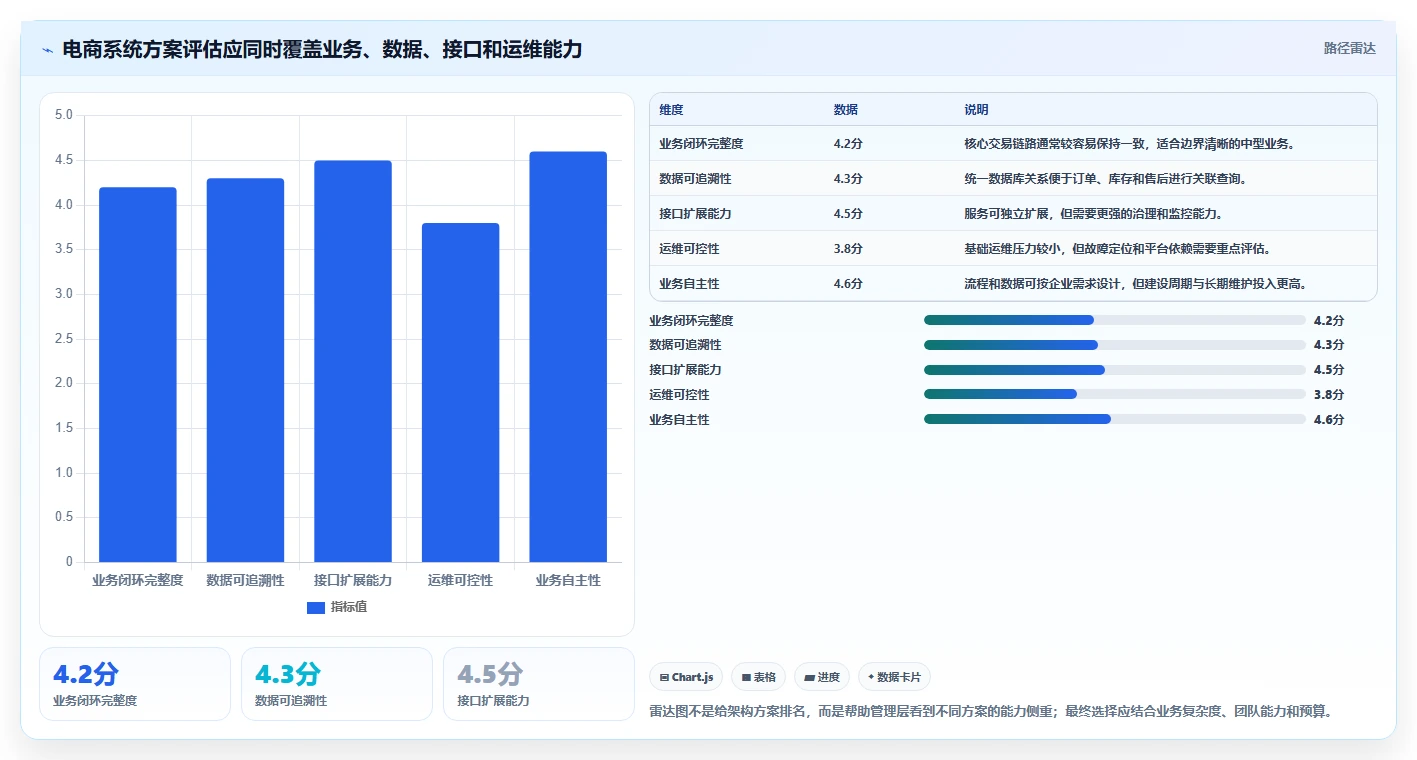This screenshot has width=1417, height=760.
Task: Click the 运维可控性 bar in the chart
Action: [x=460, y=392]
